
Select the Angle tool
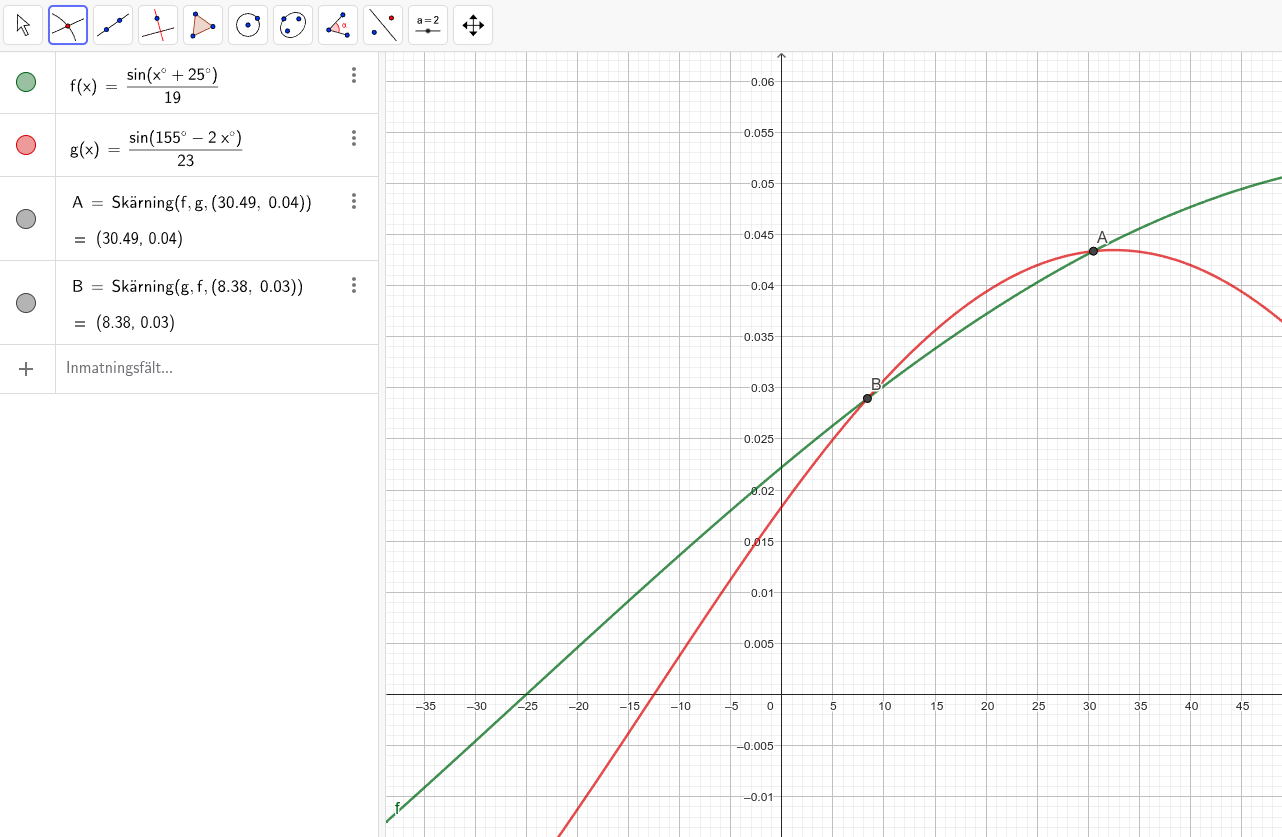(x=338, y=25)
